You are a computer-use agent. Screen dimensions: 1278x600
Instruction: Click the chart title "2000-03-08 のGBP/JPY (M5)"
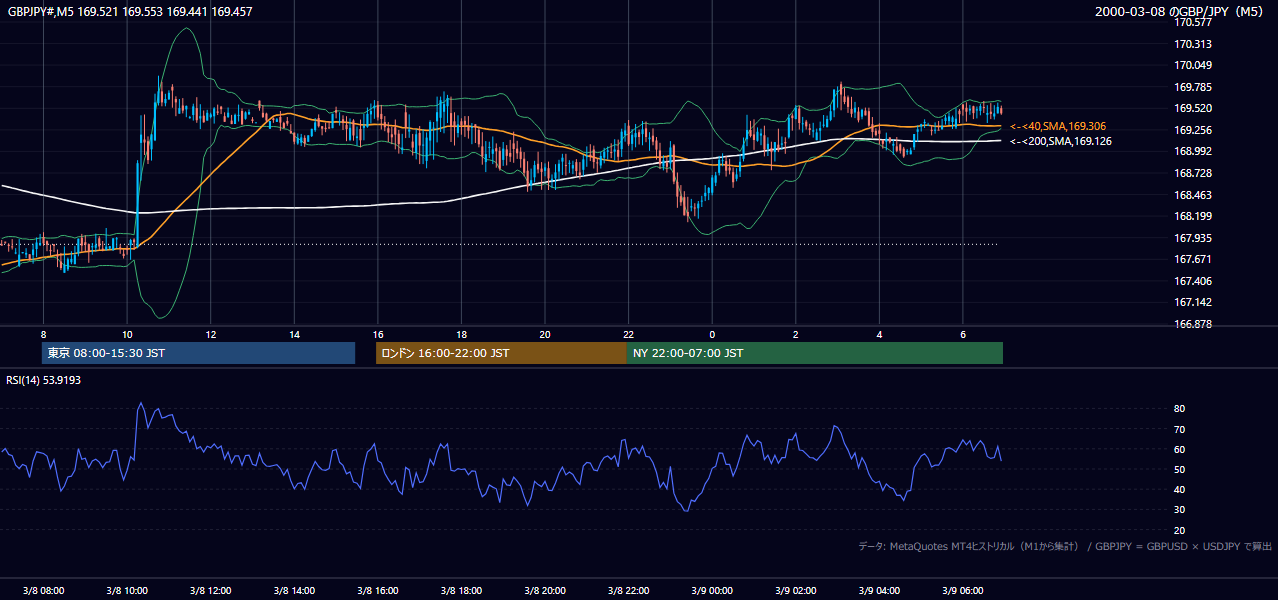click(x=1179, y=12)
